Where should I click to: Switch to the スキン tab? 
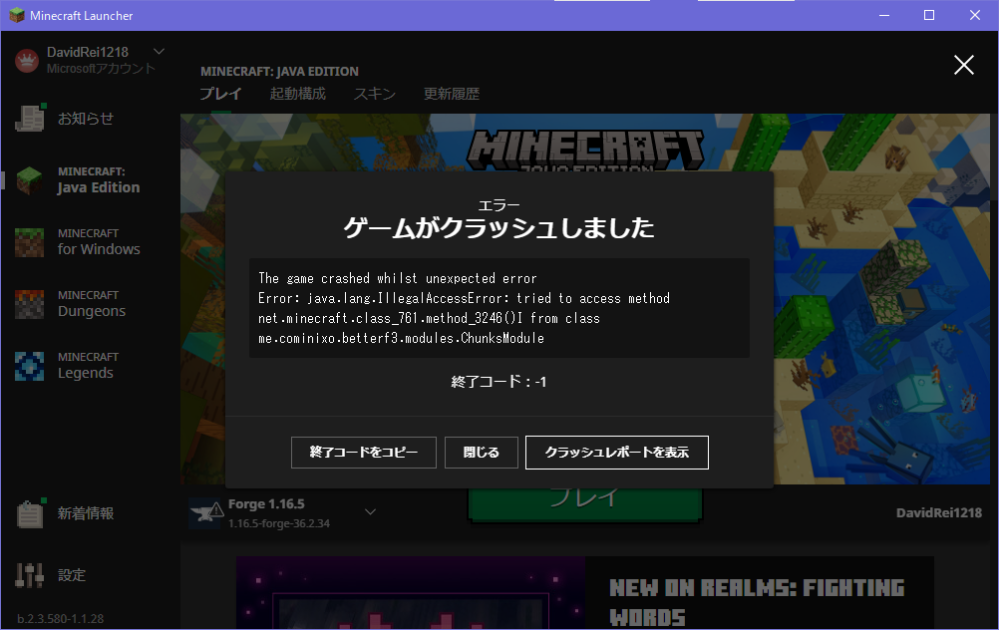[x=375, y=94]
